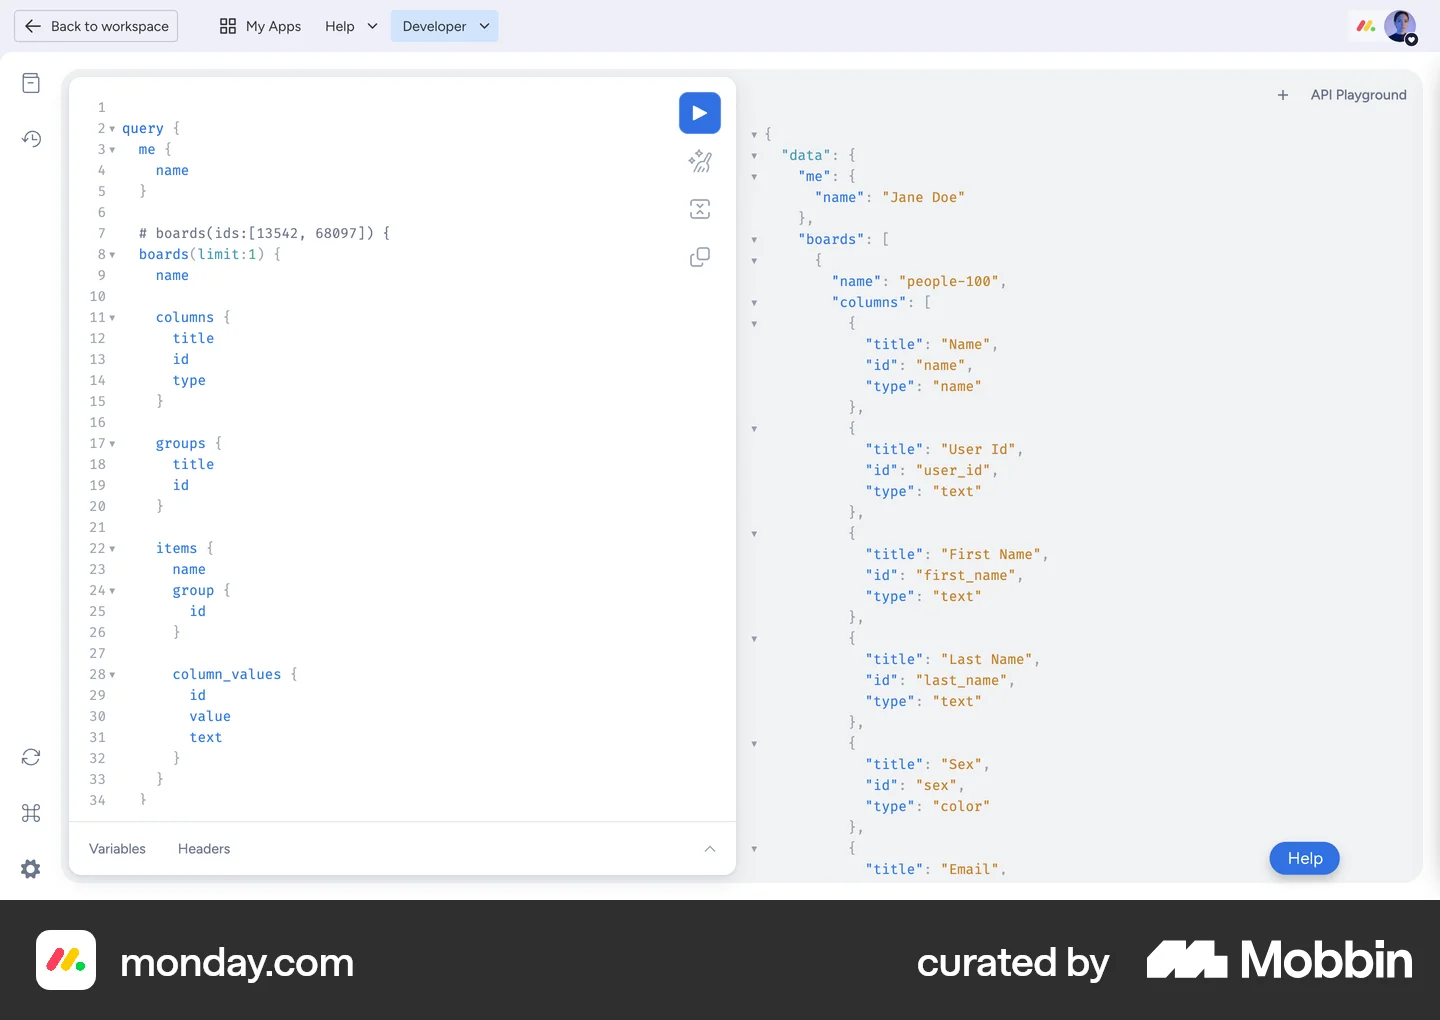Image resolution: width=1440 pixels, height=1020 pixels.
Task: Click "User Id" title in the response
Action: pos(978,450)
